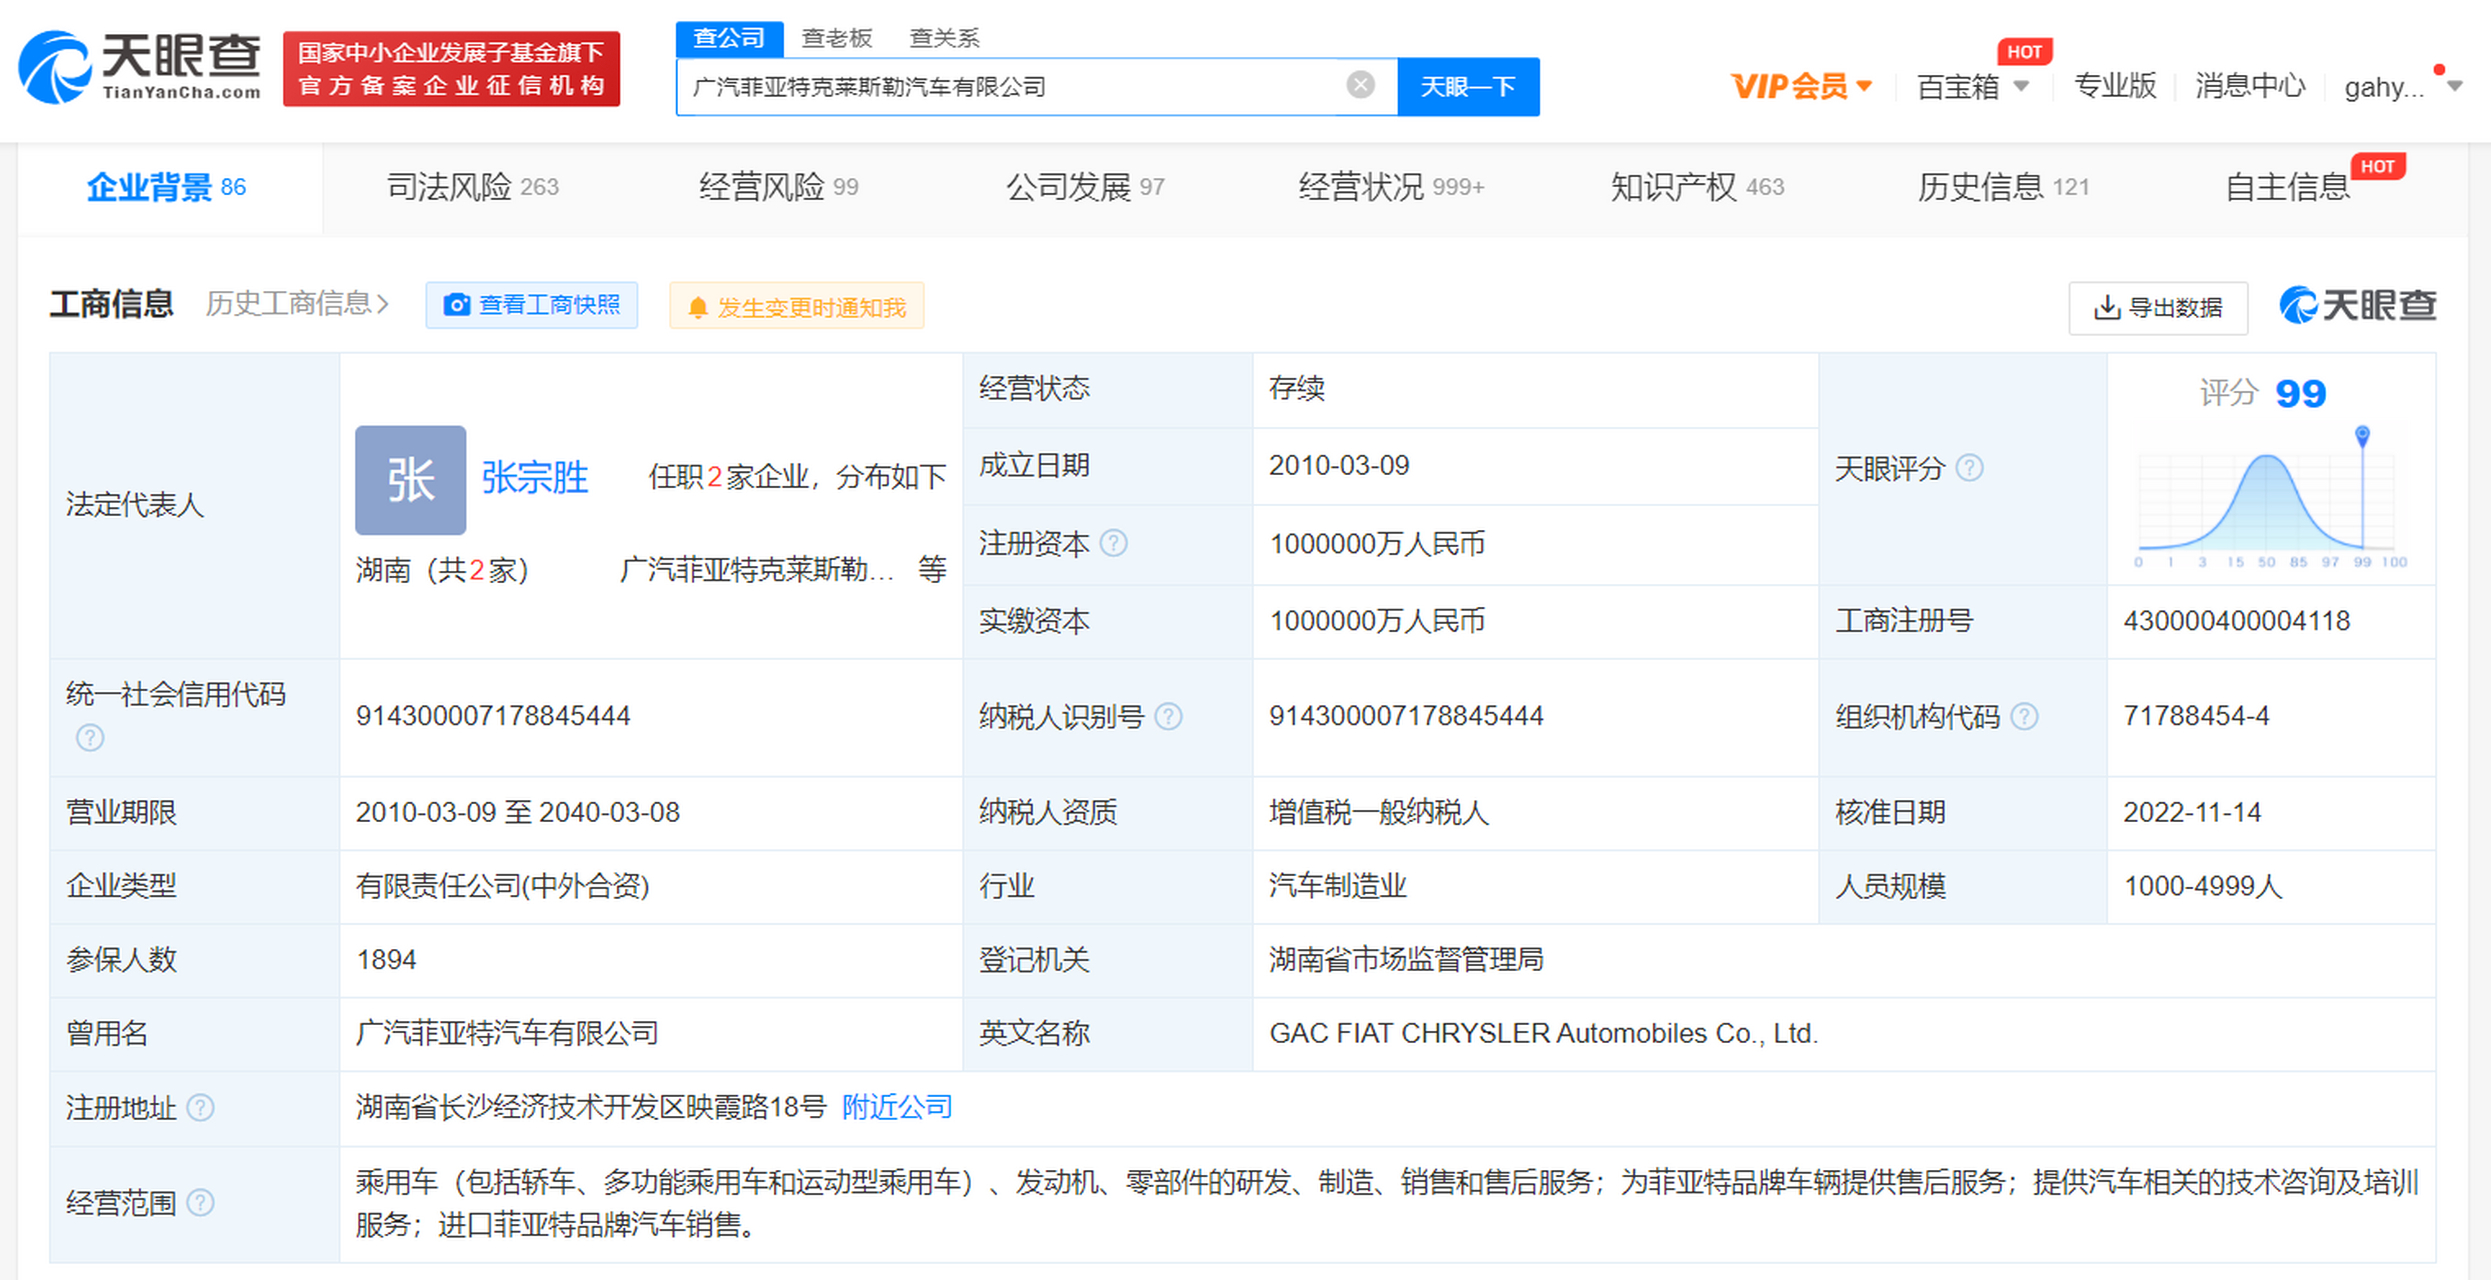The width and height of the screenshot is (2491, 1280).
Task: Click help icon next to 组织机构代码
Action: click(2024, 716)
